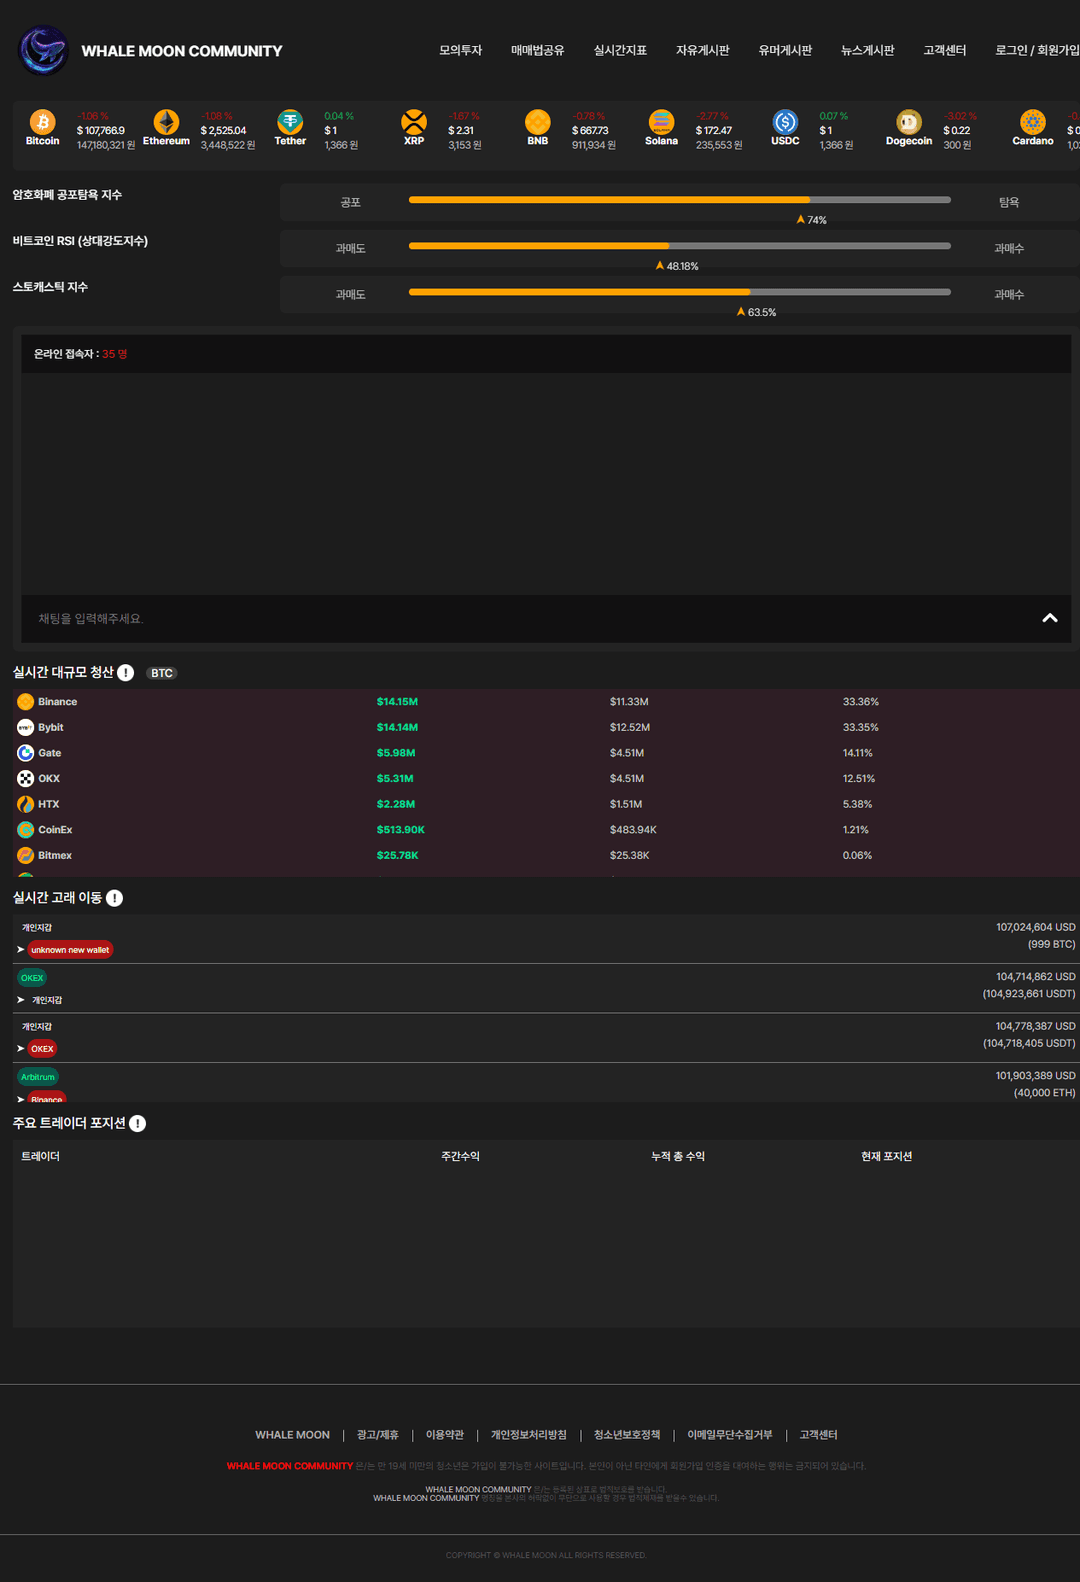
Task: Click the (40,000 ETH) transfer amount
Action: click(x=1045, y=1093)
